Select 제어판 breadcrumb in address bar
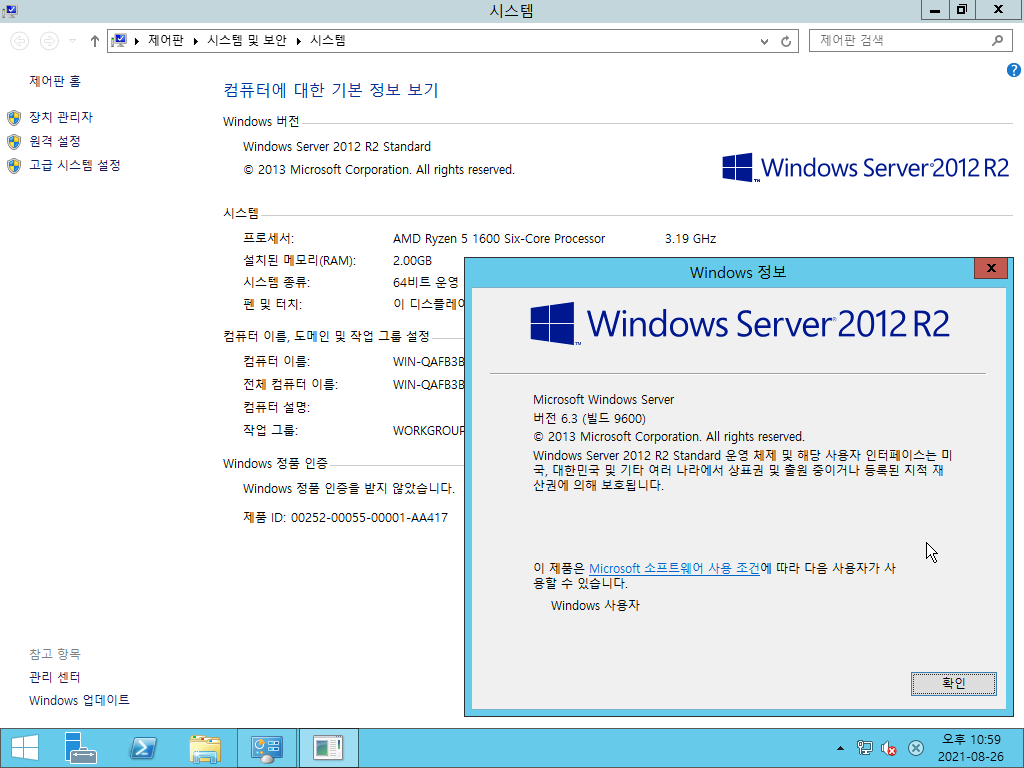The width and height of the screenshot is (1024, 768). 166,40
